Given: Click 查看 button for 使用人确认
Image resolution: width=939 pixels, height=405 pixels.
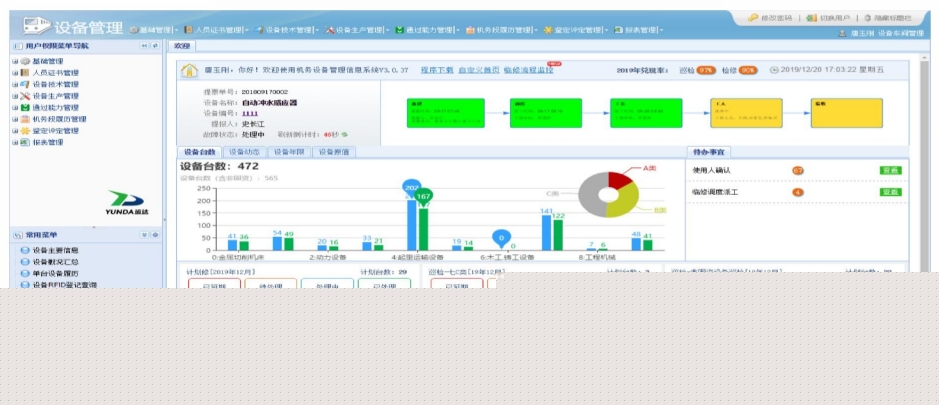Looking at the screenshot, I should [890, 171].
